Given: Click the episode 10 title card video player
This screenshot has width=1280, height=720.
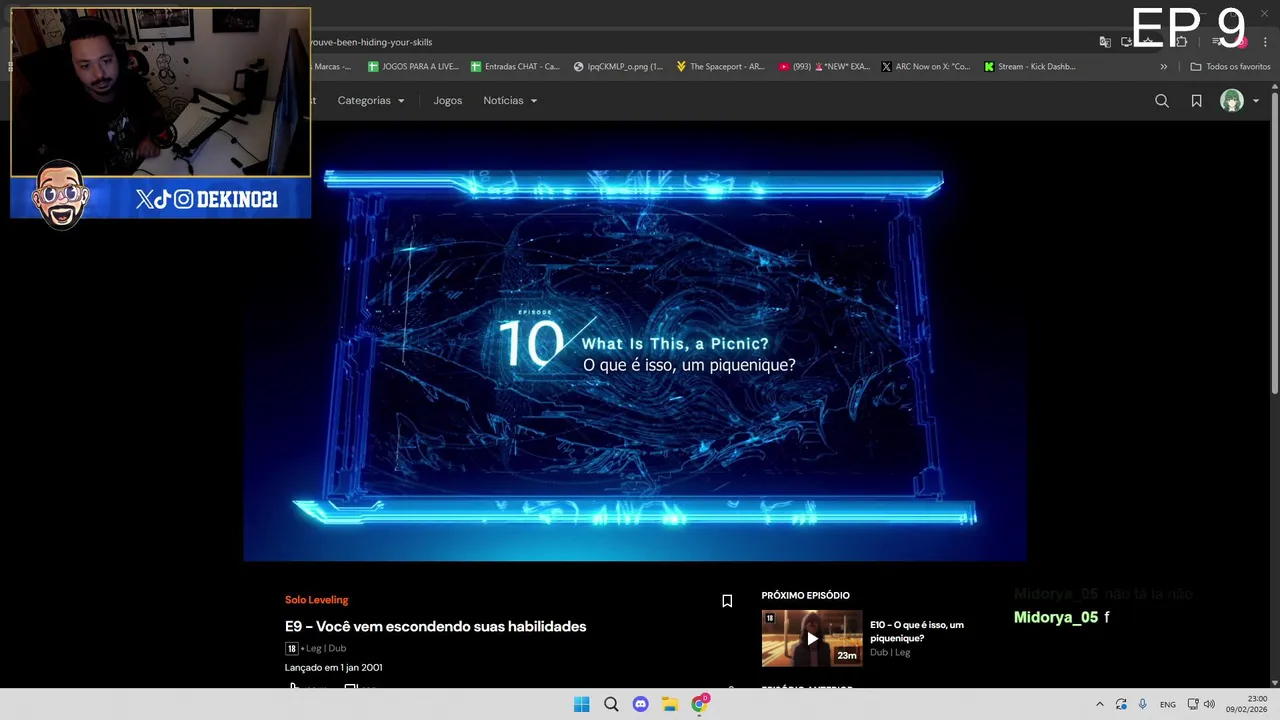Looking at the screenshot, I should click(635, 341).
